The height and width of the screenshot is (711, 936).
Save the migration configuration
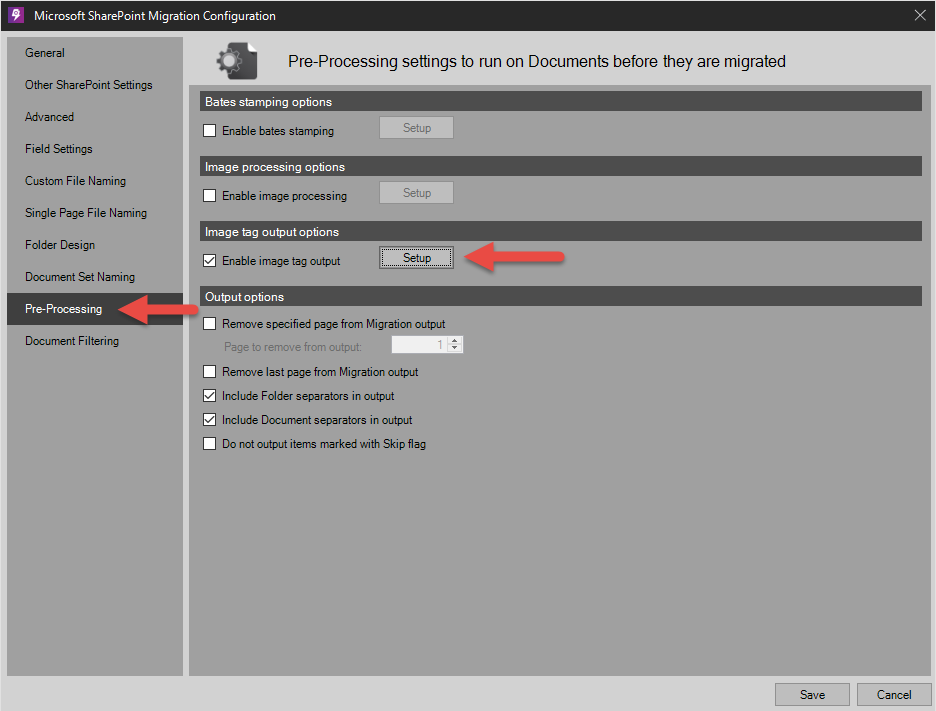[812, 694]
